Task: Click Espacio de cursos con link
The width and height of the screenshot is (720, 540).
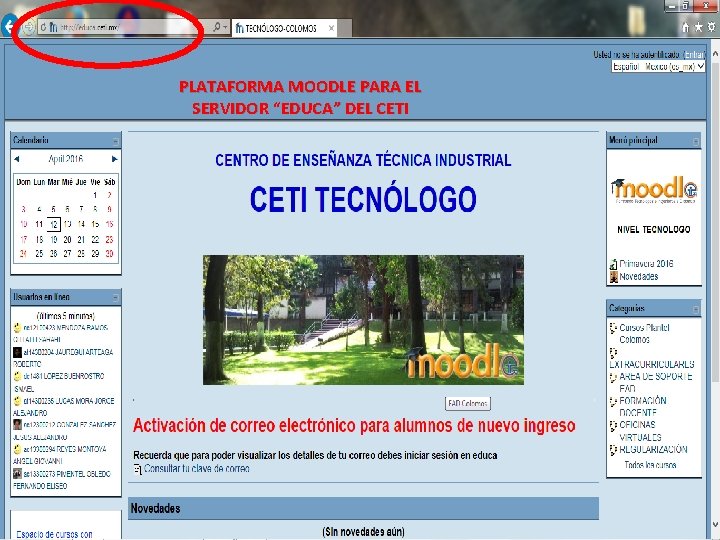Action: (54, 534)
